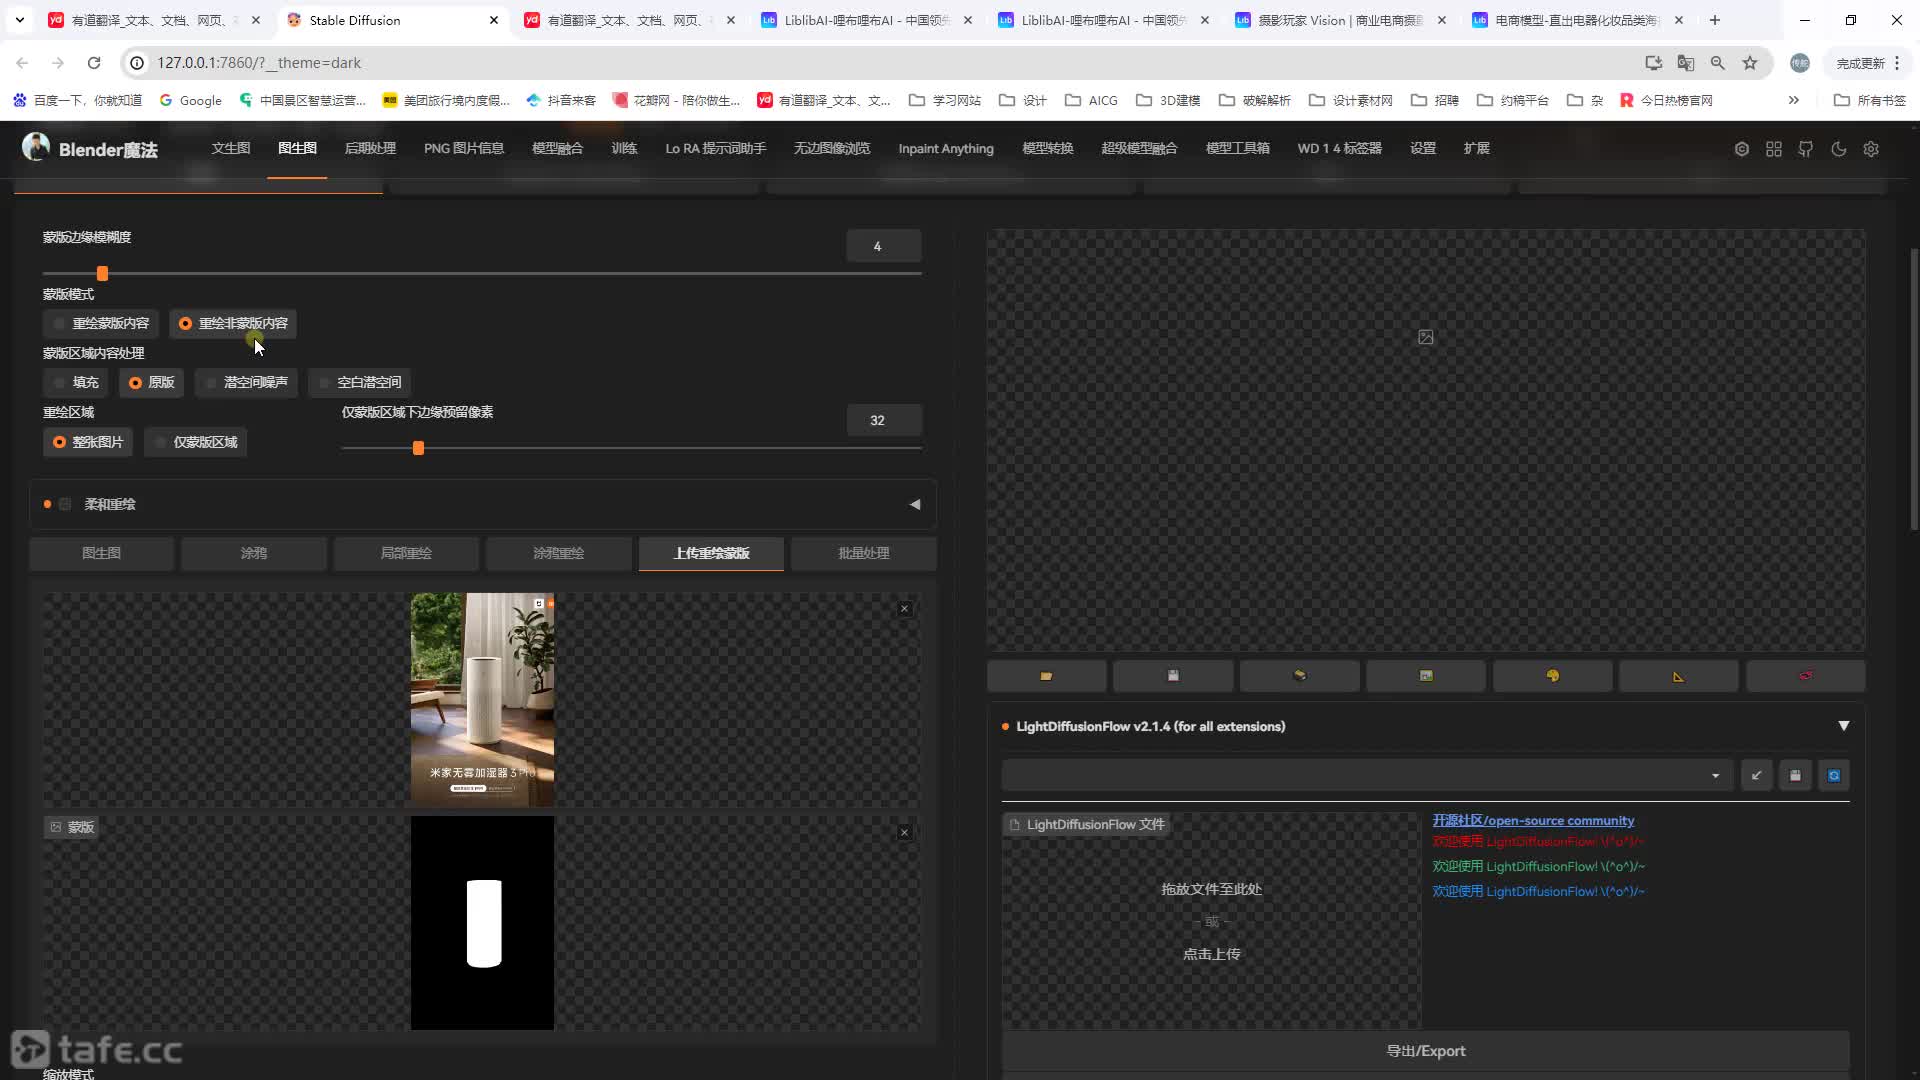Select 重绘非蒙版内容 mask mode
The image size is (1920, 1080).
coord(232,323)
